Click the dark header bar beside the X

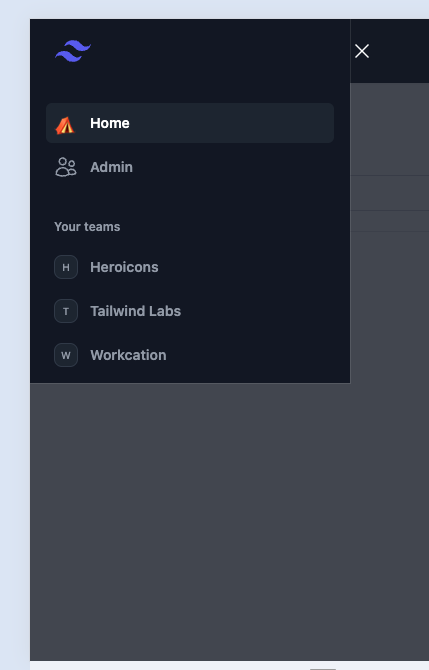click(x=402, y=51)
